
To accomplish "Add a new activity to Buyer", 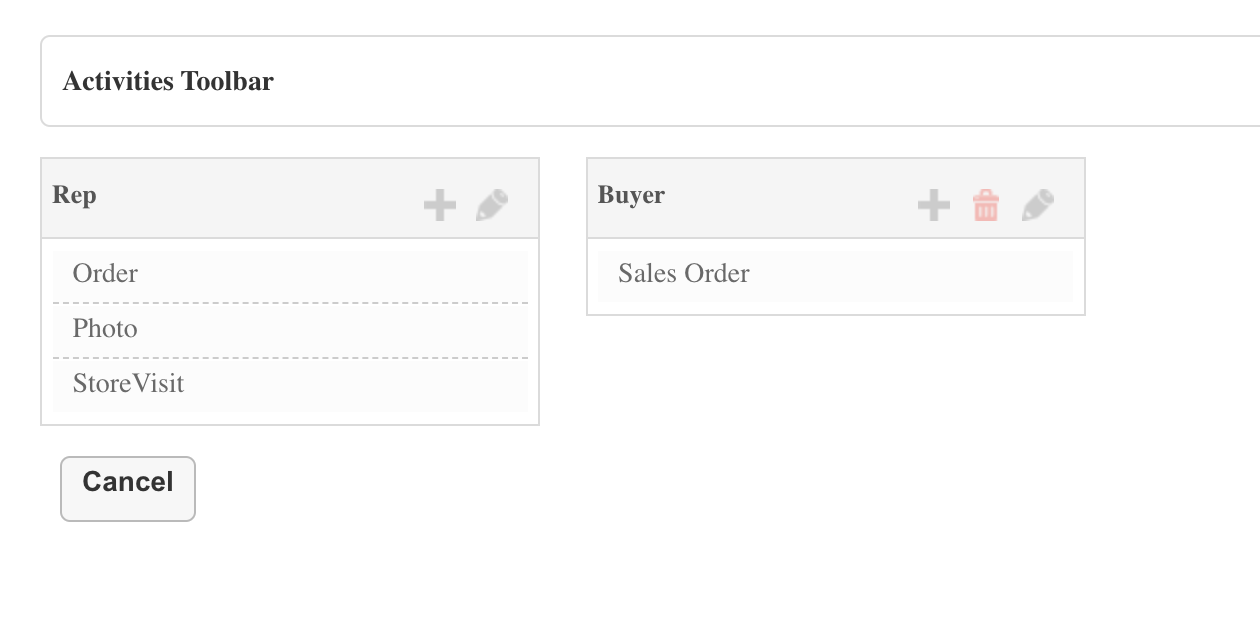I will (934, 206).
